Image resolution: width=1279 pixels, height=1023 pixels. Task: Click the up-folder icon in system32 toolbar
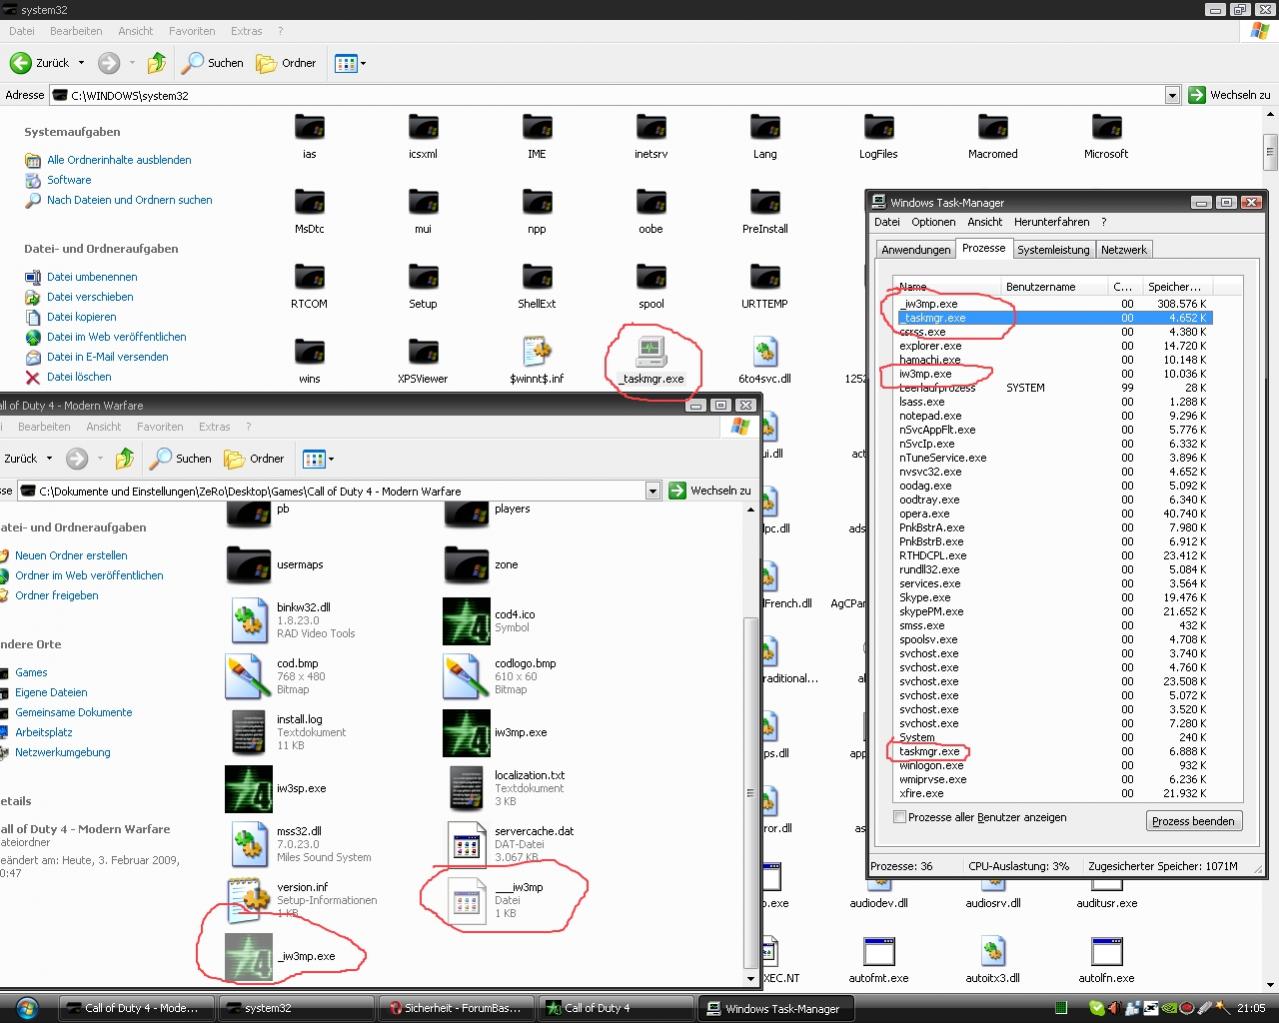pyautogui.click(x=157, y=63)
